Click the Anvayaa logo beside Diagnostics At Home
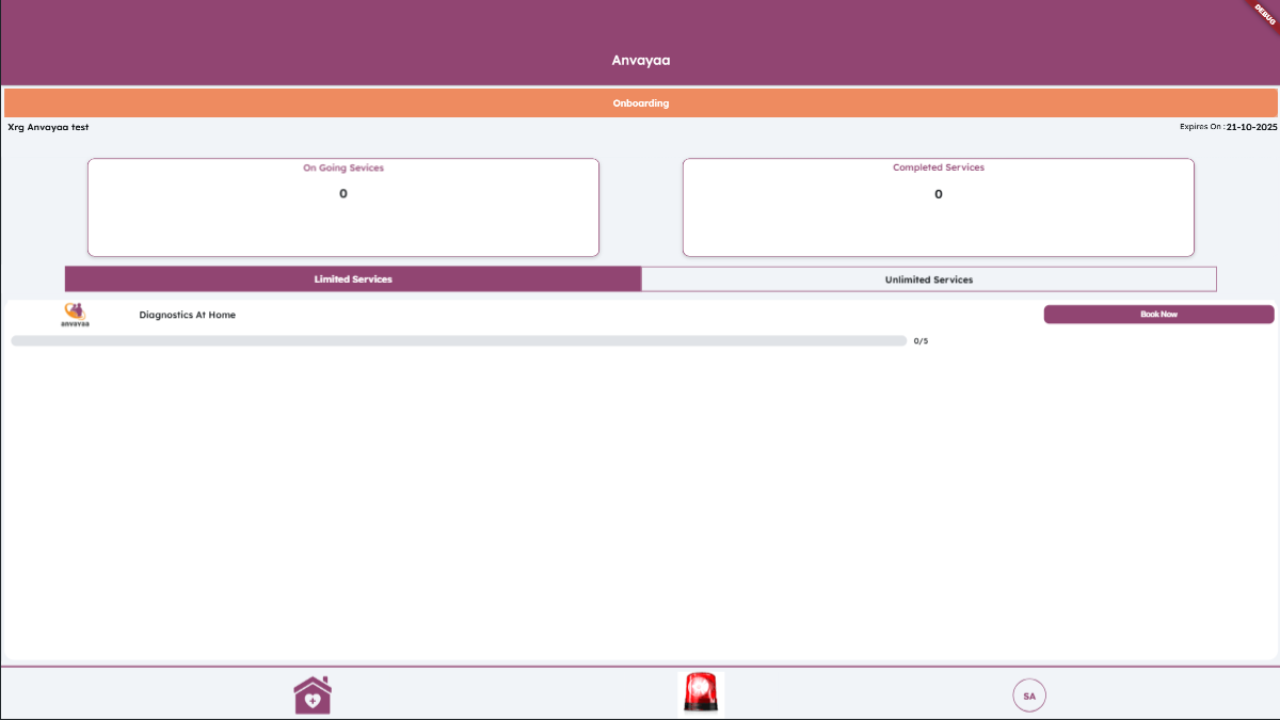Screen dimensions: 1280x720 tap(75, 315)
